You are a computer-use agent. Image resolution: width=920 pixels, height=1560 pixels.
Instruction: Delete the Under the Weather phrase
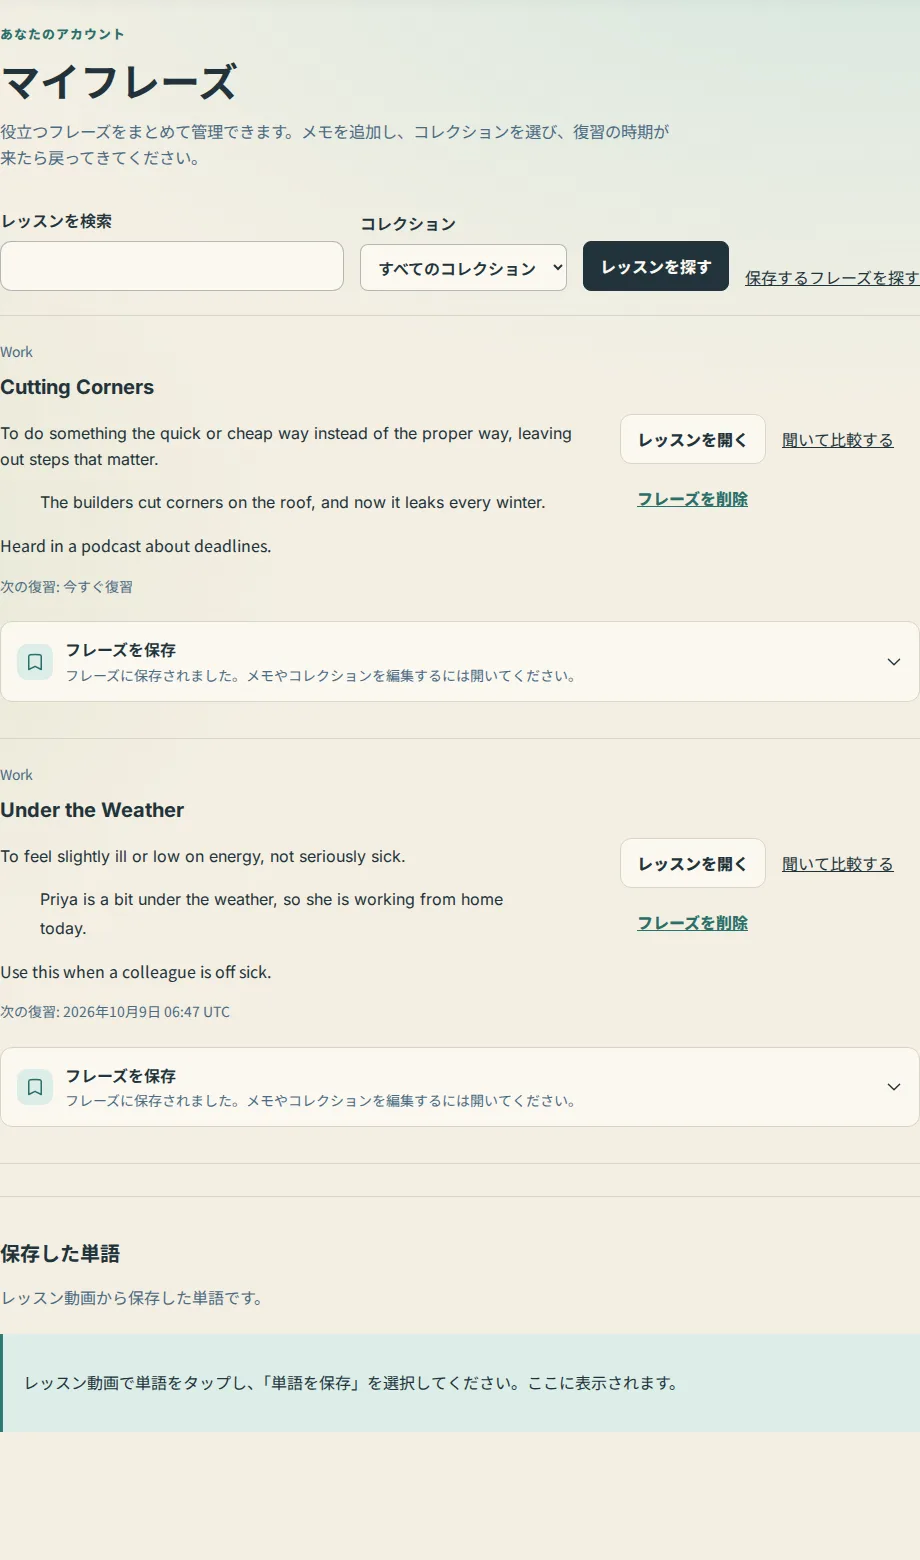pyautogui.click(x=693, y=923)
